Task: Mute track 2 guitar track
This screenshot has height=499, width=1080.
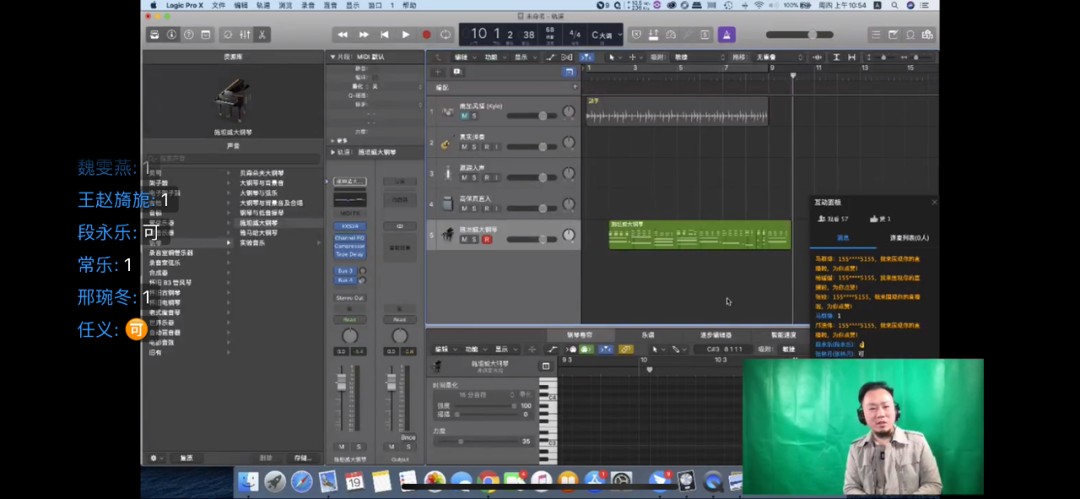Action: coord(464,147)
